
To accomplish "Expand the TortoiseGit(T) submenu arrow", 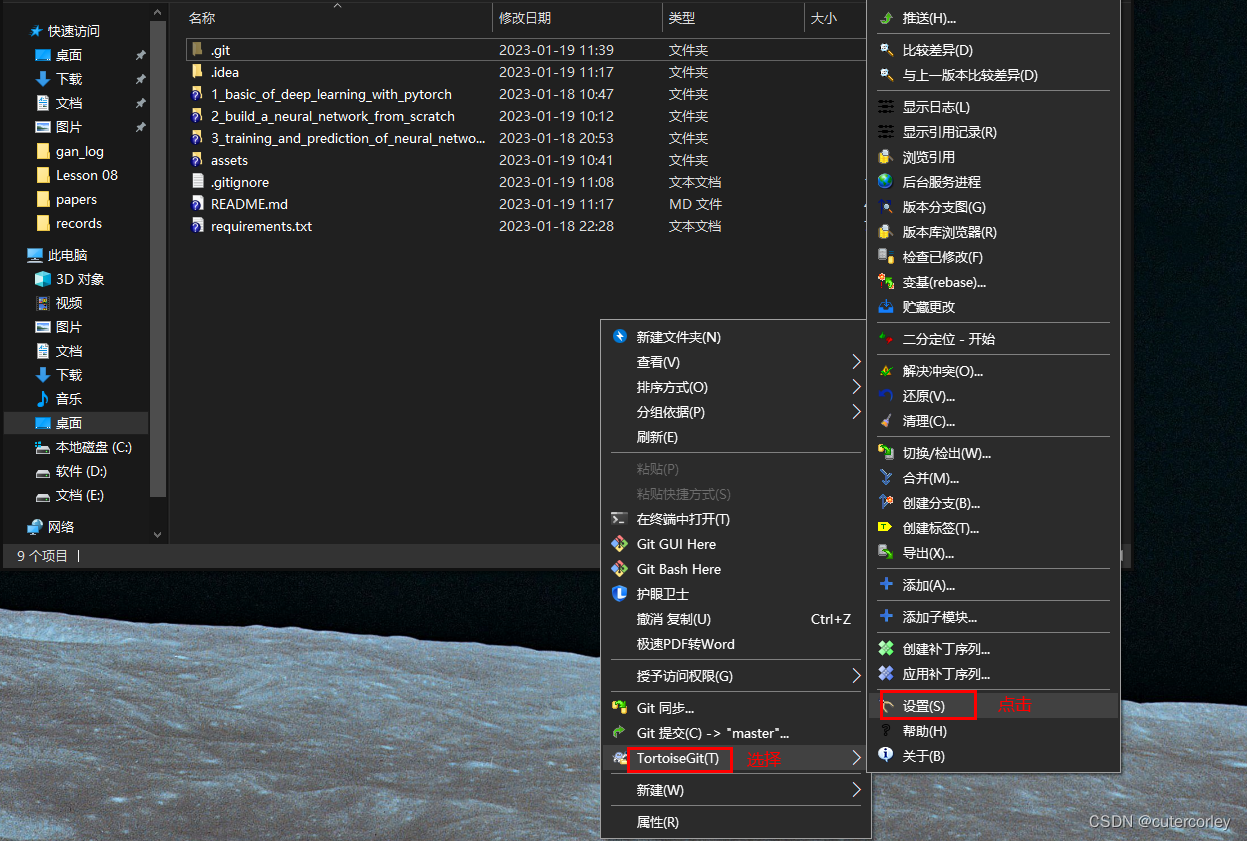I will point(856,758).
